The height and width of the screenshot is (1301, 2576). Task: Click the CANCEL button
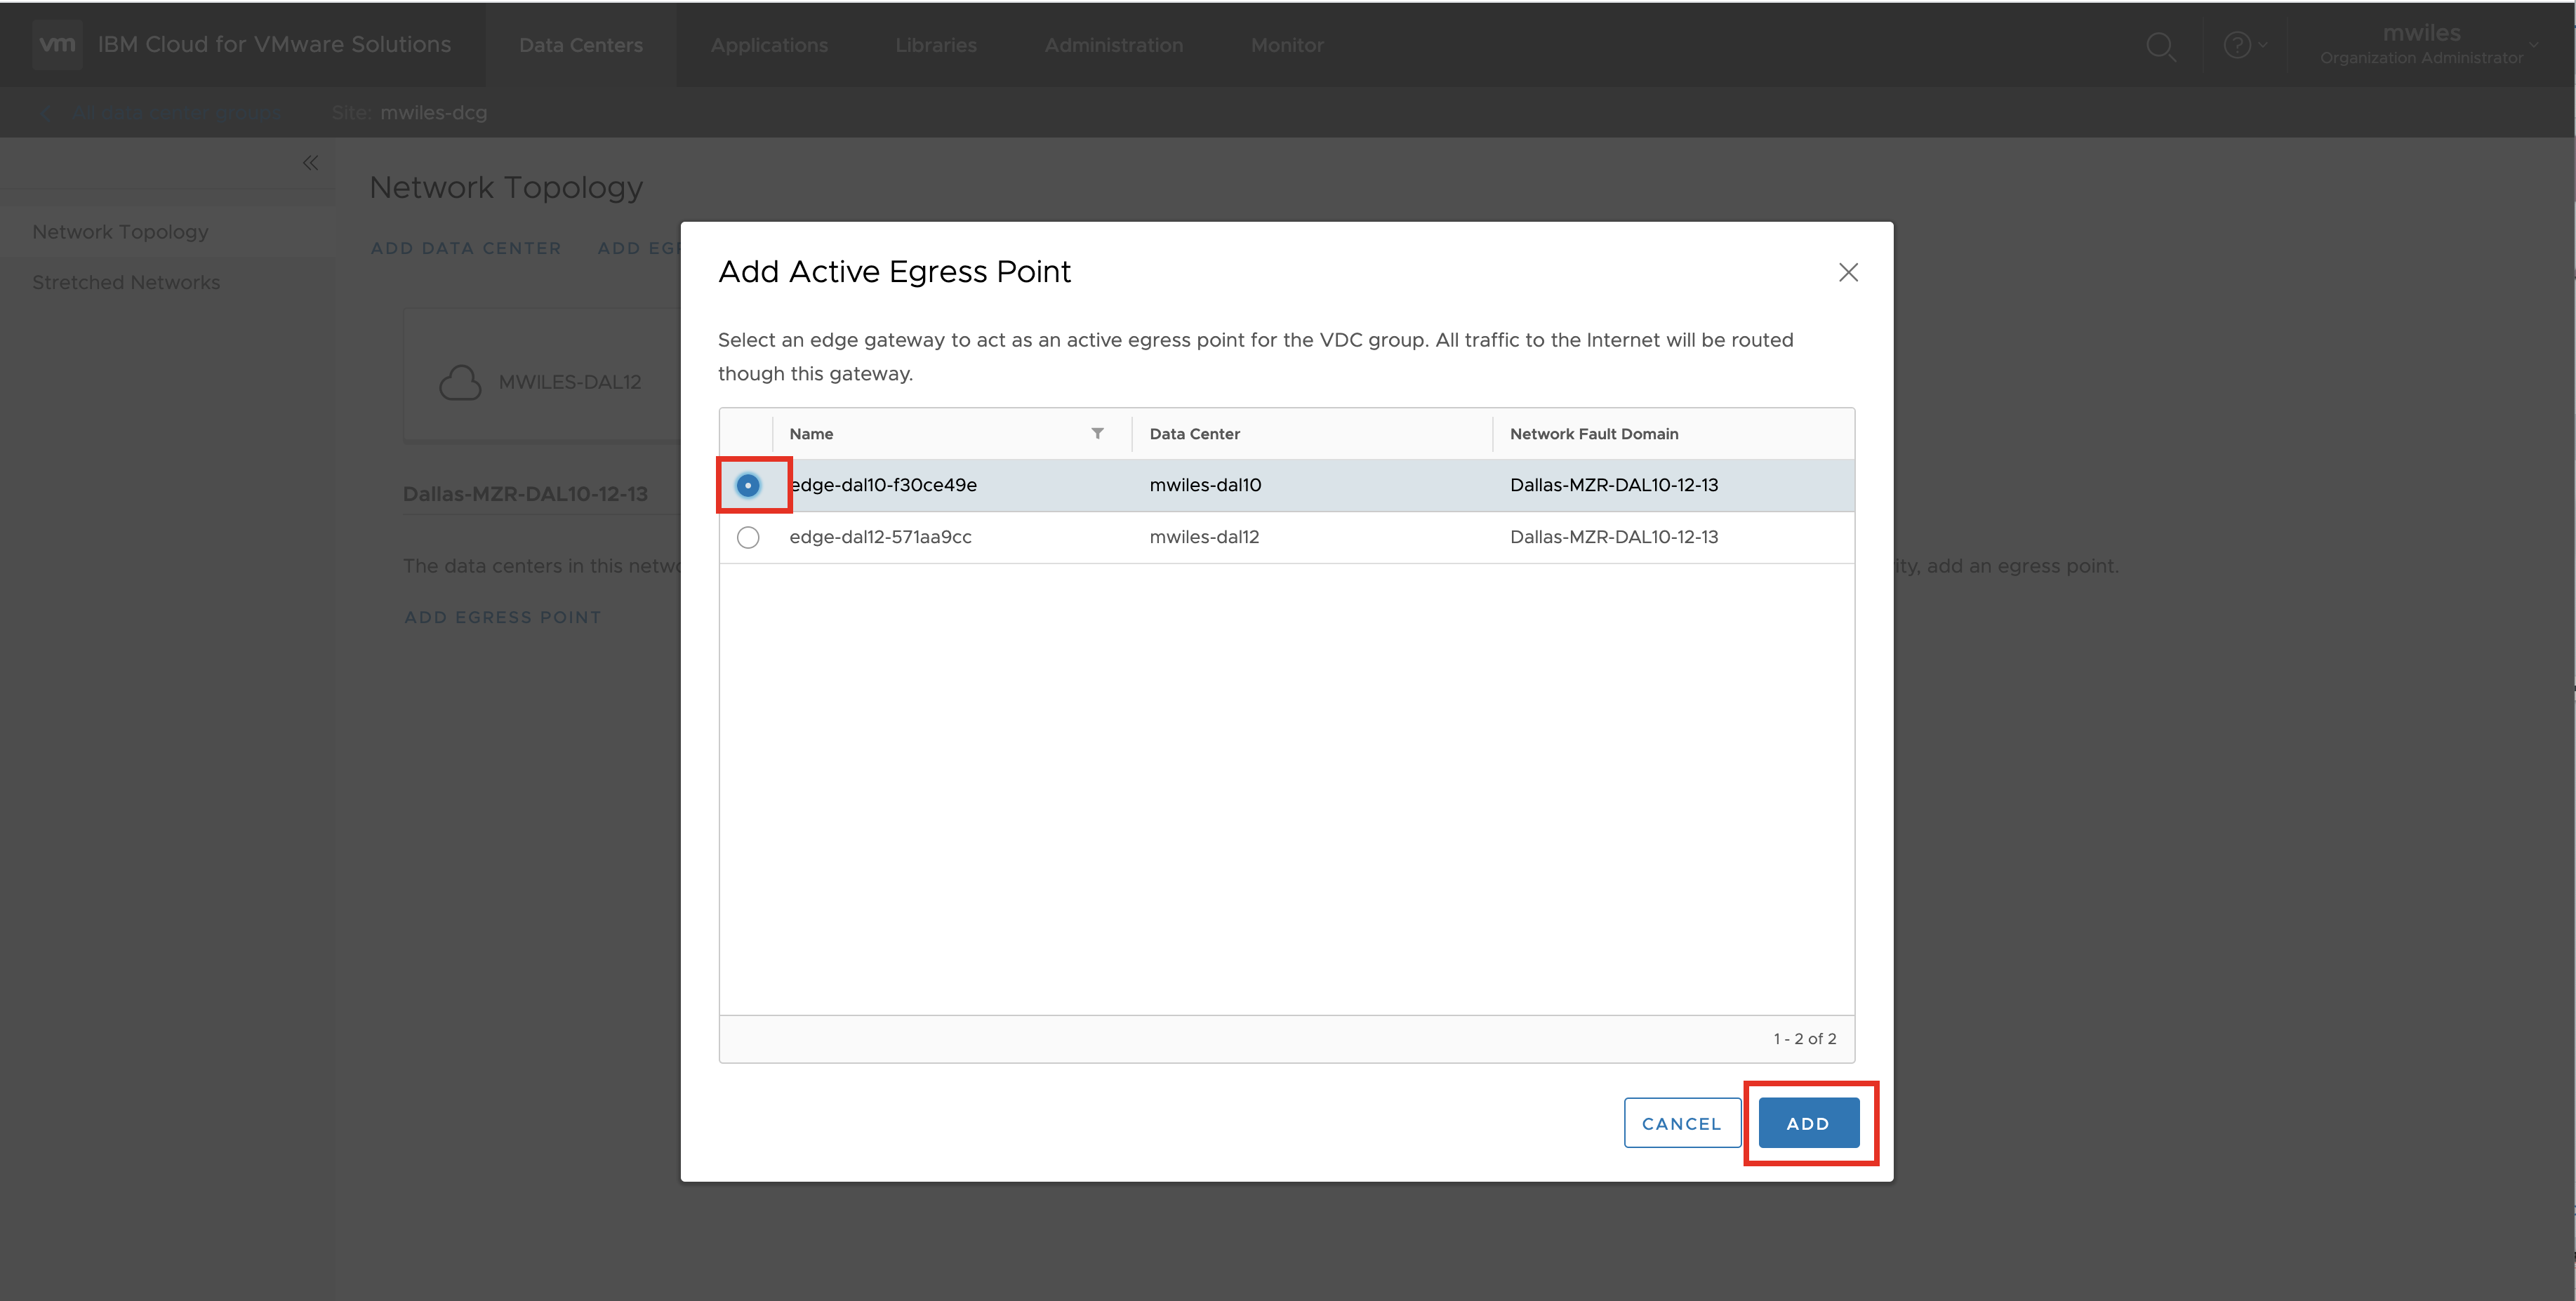tap(1681, 1123)
